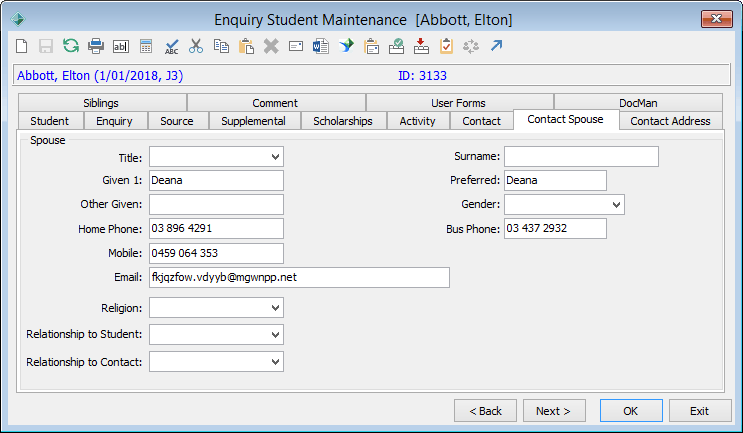The image size is (743, 433).
Task: Click the Exit button
Action: [x=700, y=411]
